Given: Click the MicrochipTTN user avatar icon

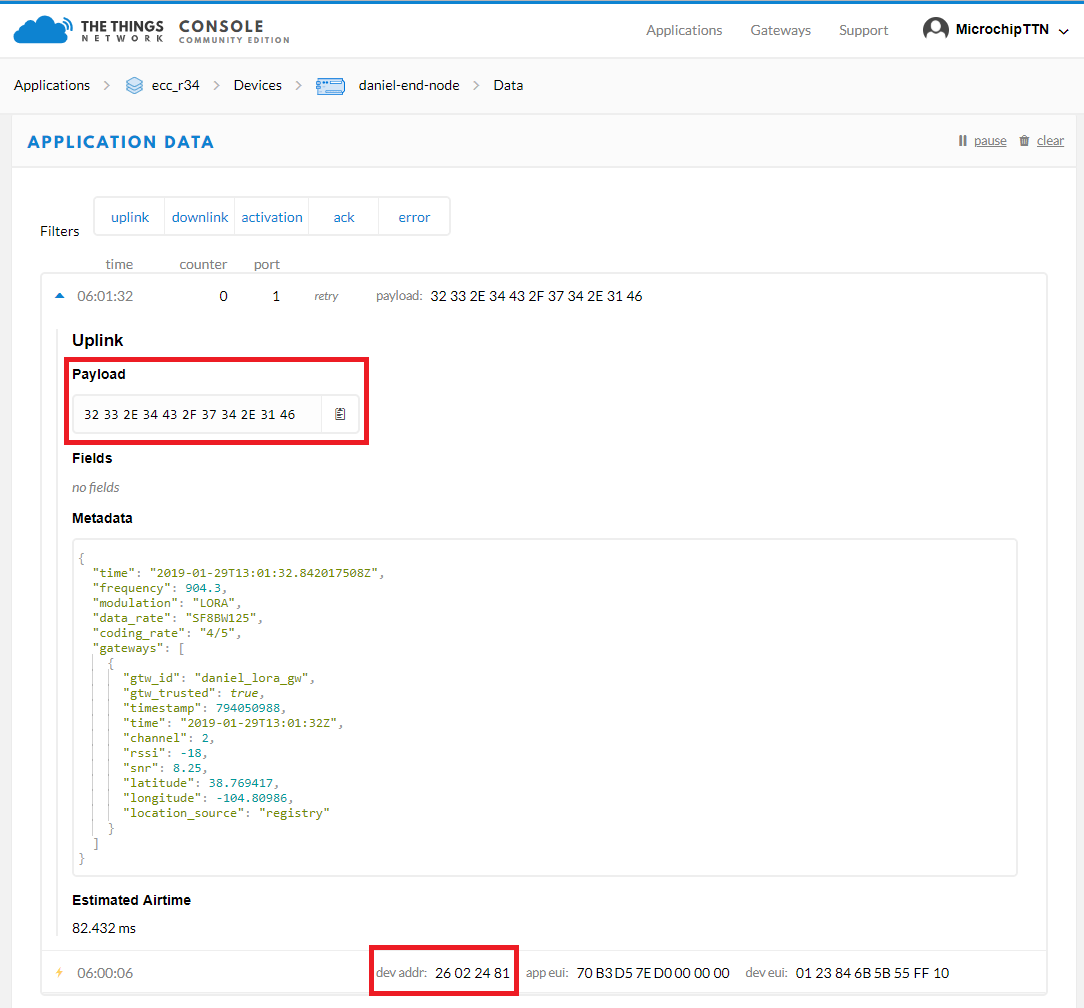Looking at the screenshot, I should coord(935,30).
